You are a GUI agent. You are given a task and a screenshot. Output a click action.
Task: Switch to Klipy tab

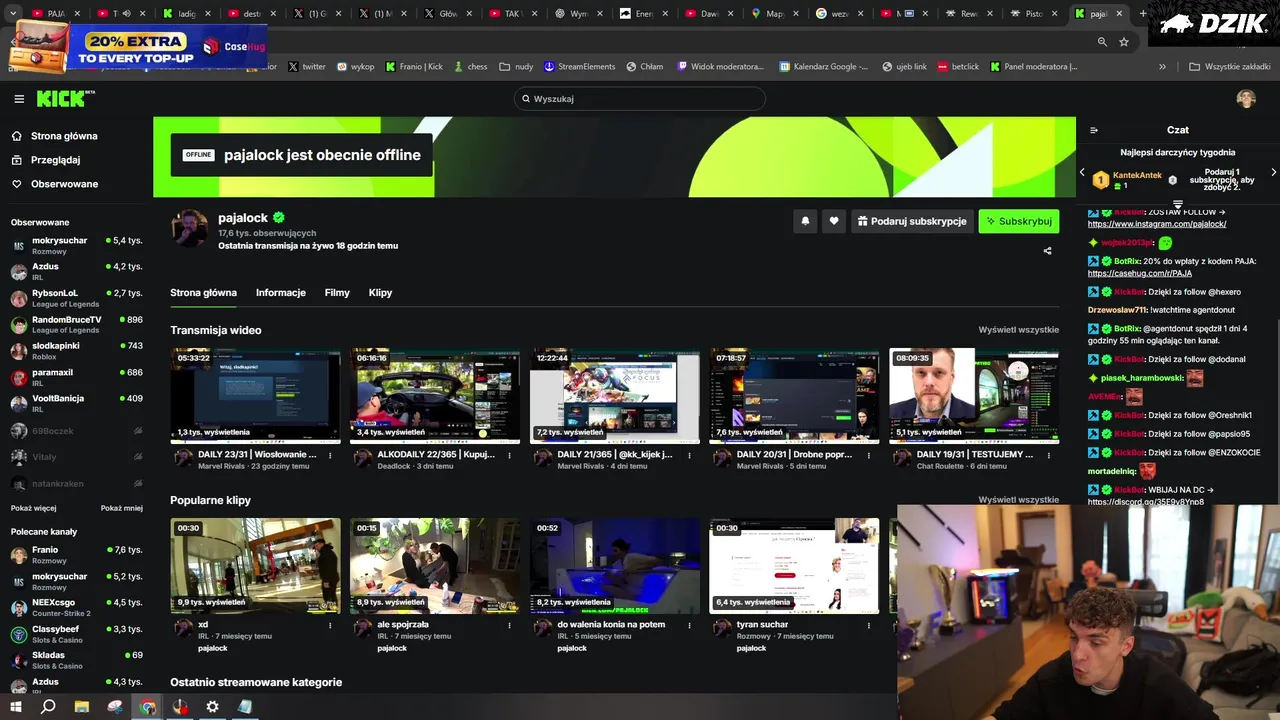click(x=380, y=293)
